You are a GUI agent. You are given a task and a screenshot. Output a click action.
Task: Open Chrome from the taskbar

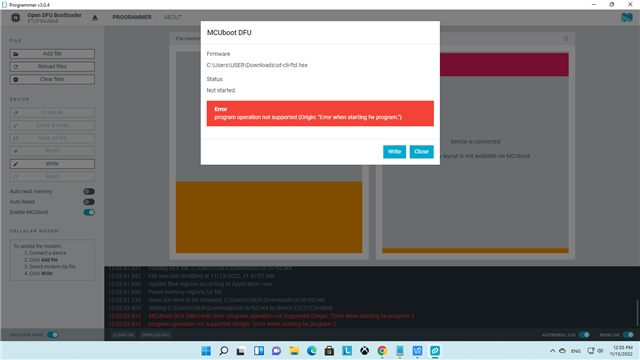(382, 351)
